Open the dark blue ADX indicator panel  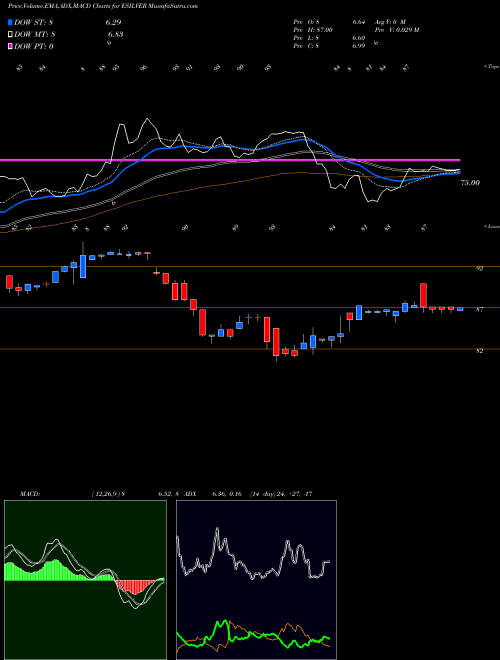[256, 580]
